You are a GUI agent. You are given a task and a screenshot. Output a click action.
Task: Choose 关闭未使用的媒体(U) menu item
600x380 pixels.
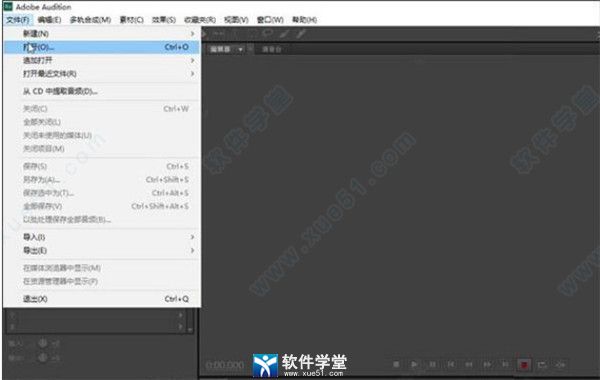[101, 135]
